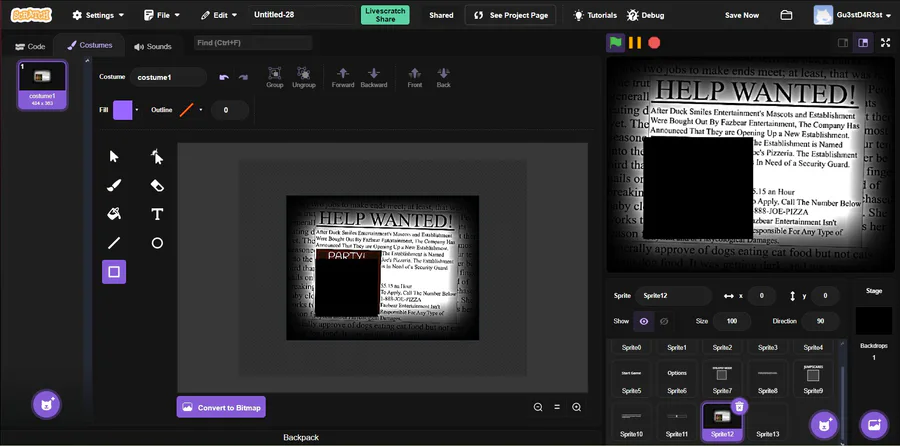Image resolution: width=900 pixels, height=446 pixels.
Task: Open the Outline color swatch
Action: [187, 110]
